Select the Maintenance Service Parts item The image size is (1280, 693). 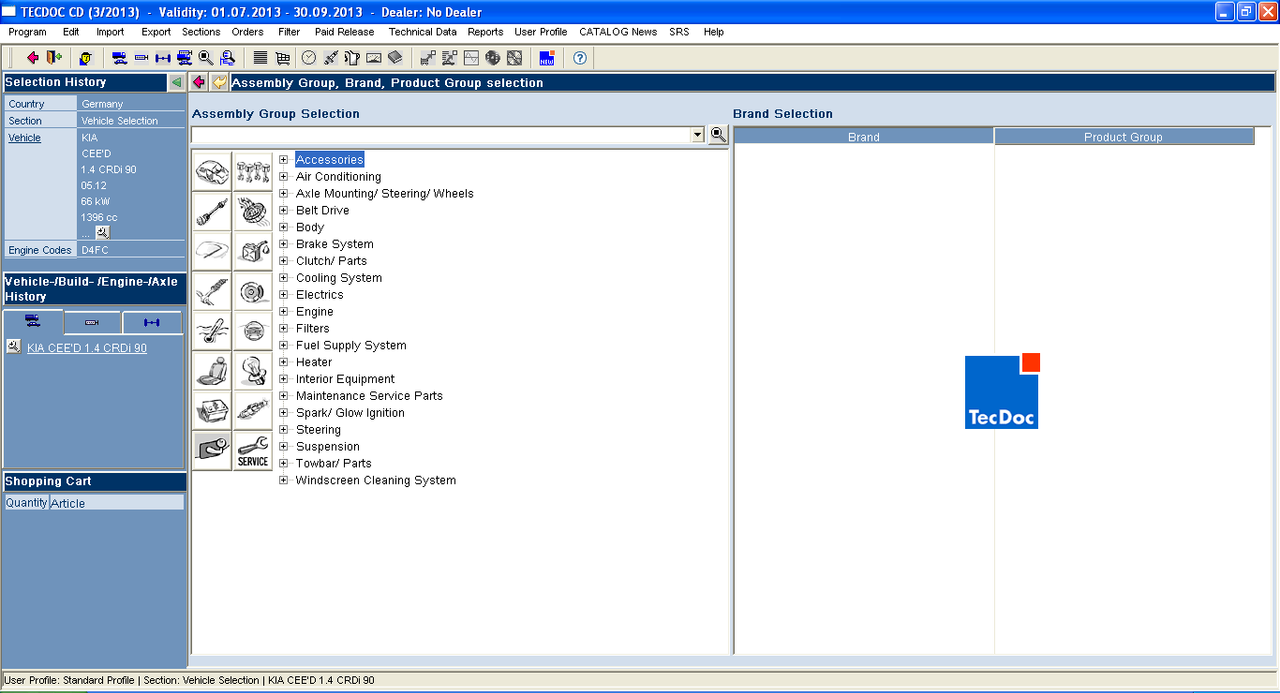(x=369, y=396)
